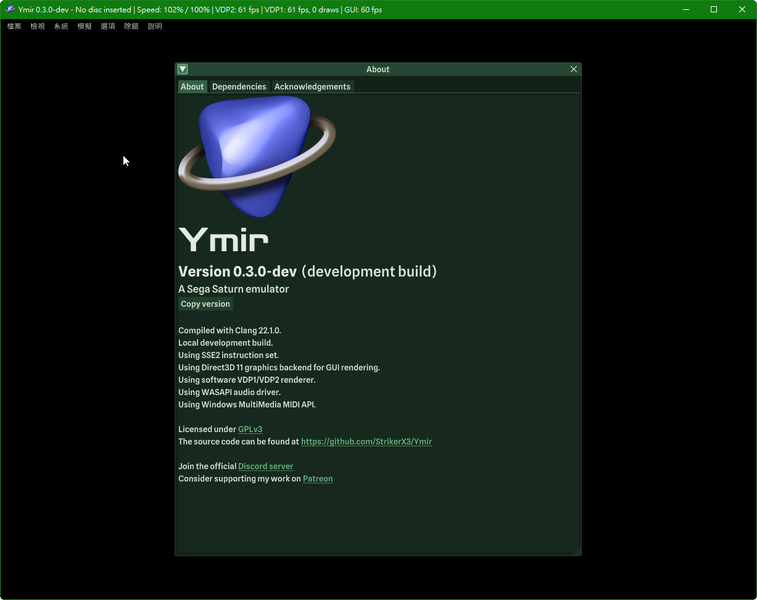Open the 檢視 (View) menu
The height and width of the screenshot is (600, 757).
tap(37, 26)
